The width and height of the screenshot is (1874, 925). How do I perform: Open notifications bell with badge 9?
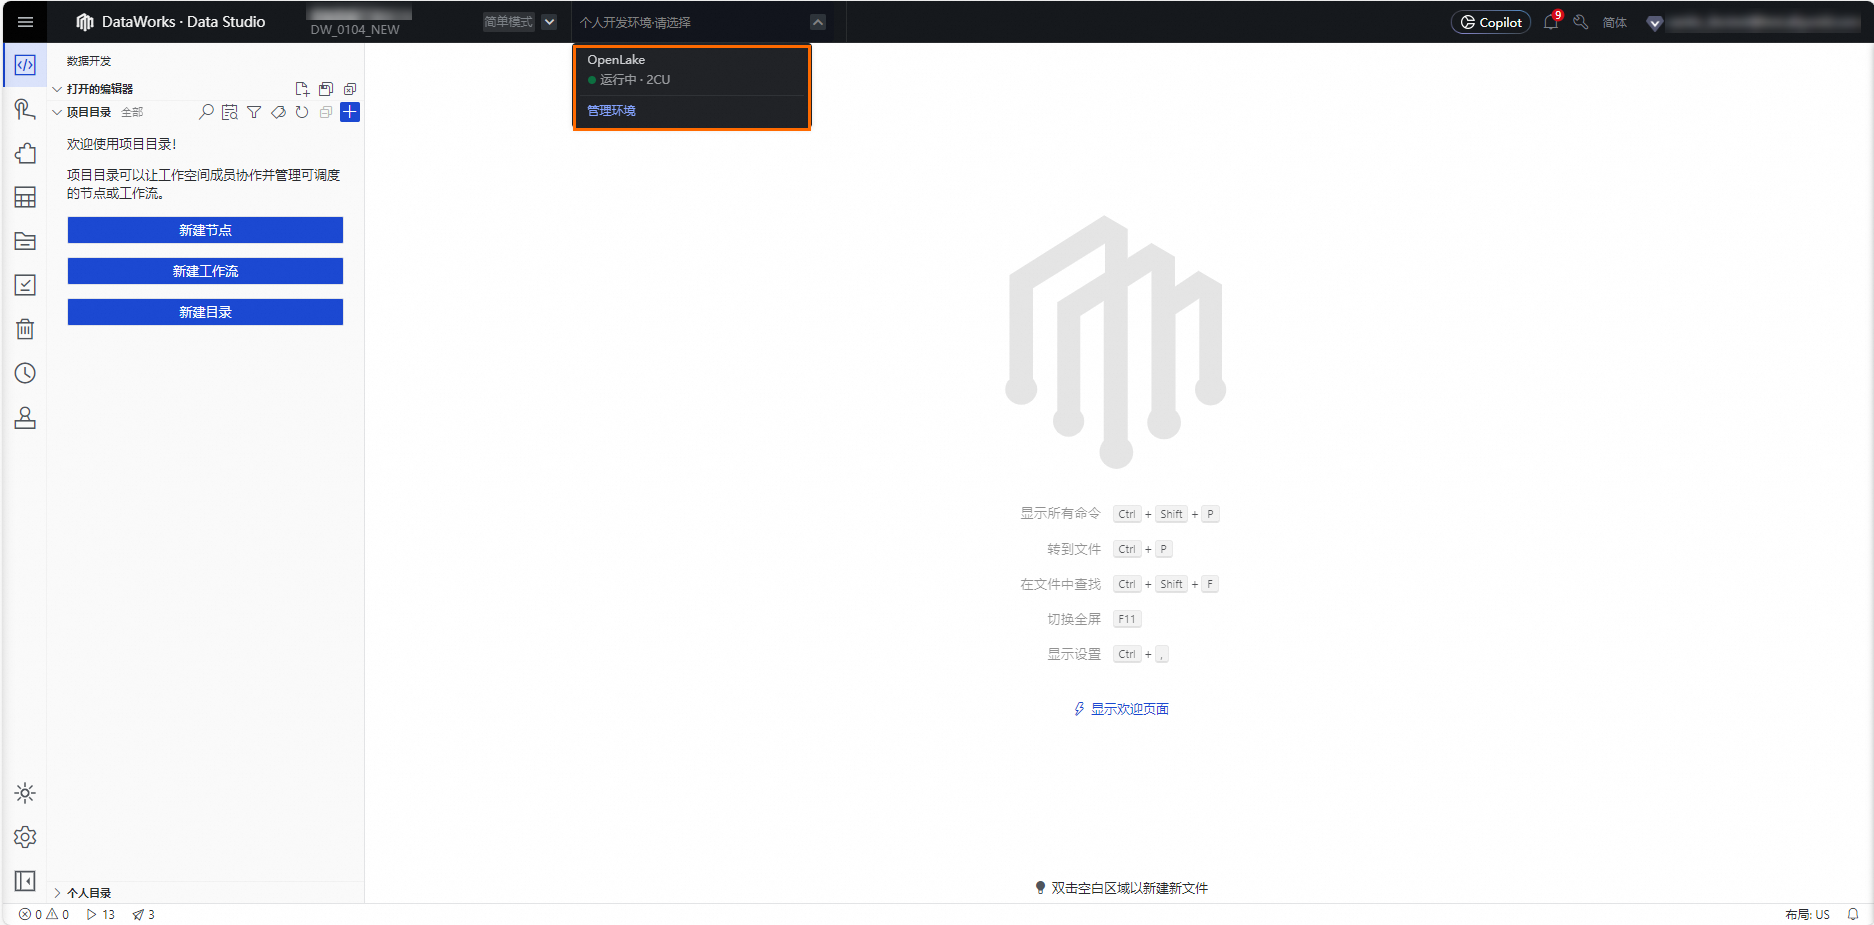pos(1551,22)
